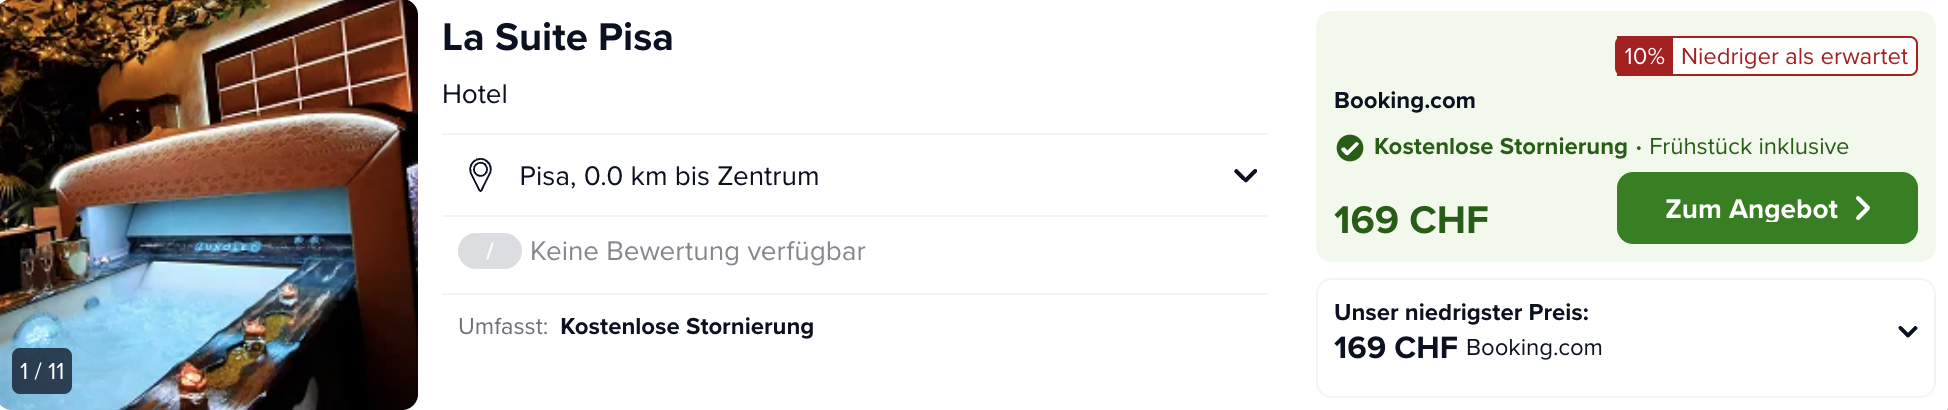The image size is (1948, 410).
Task: Click the Frühstück inklusive label
Action: point(1749,147)
